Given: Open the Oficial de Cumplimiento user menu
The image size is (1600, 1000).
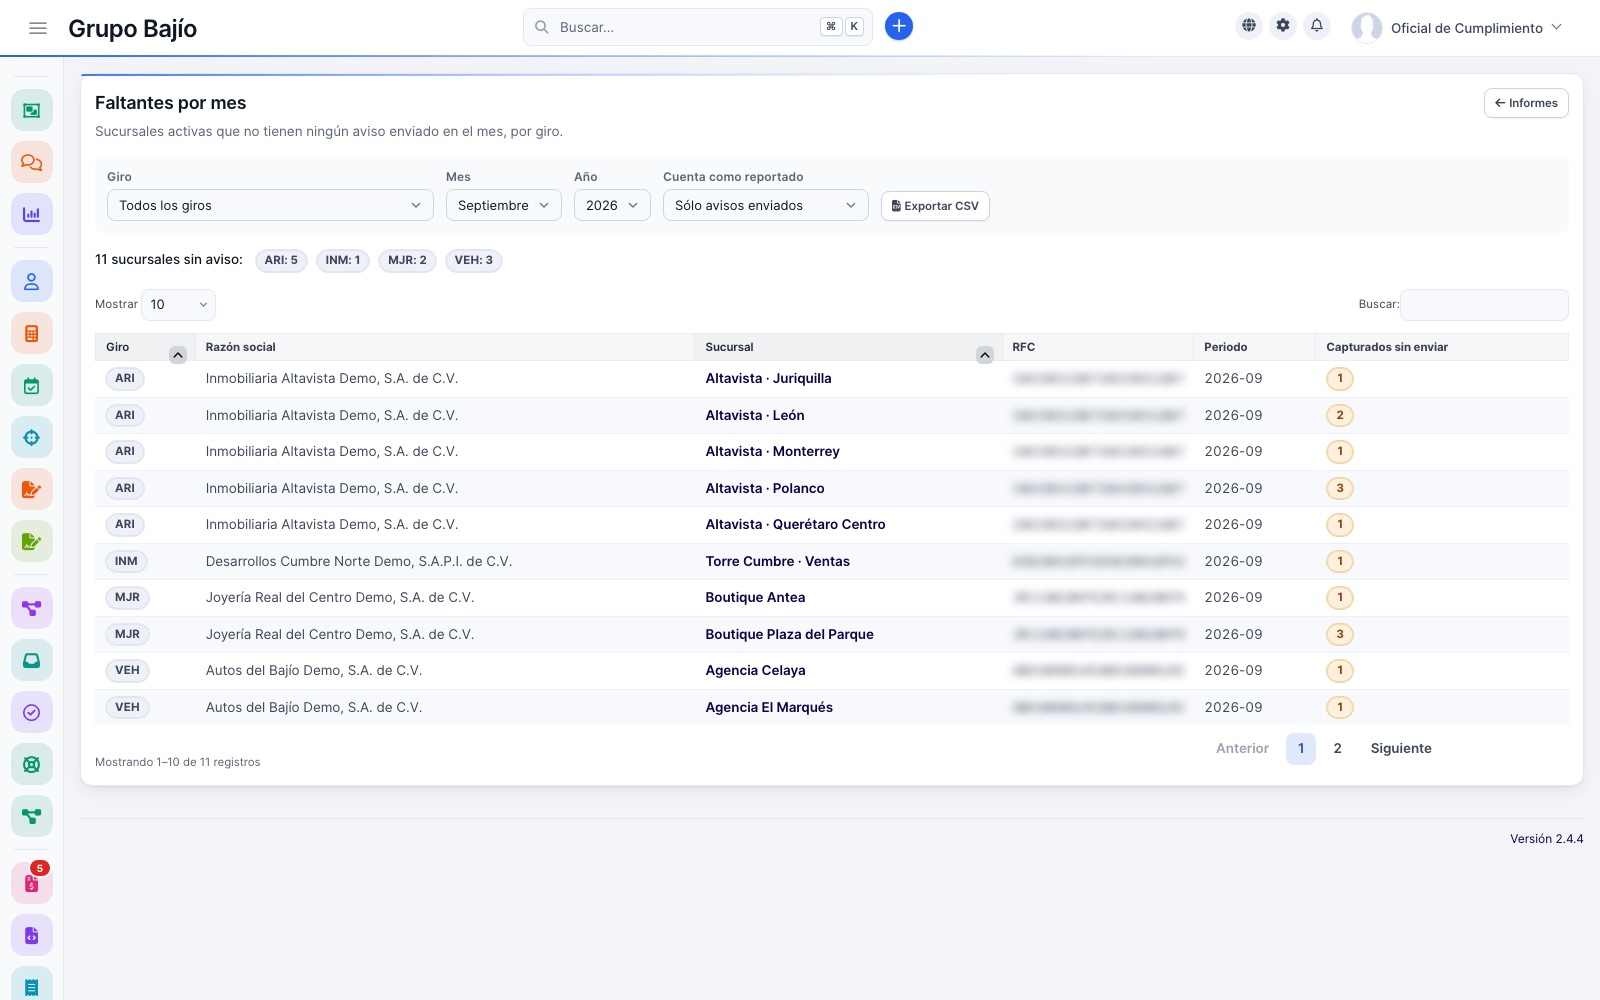Looking at the screenshot, I should (x=1457, y=28).
